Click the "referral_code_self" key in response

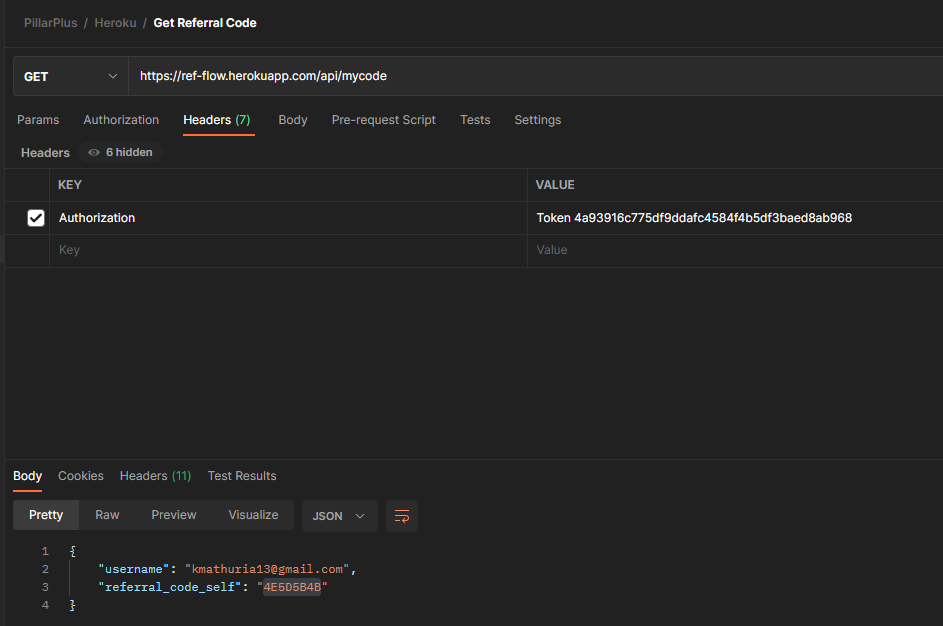170,587
